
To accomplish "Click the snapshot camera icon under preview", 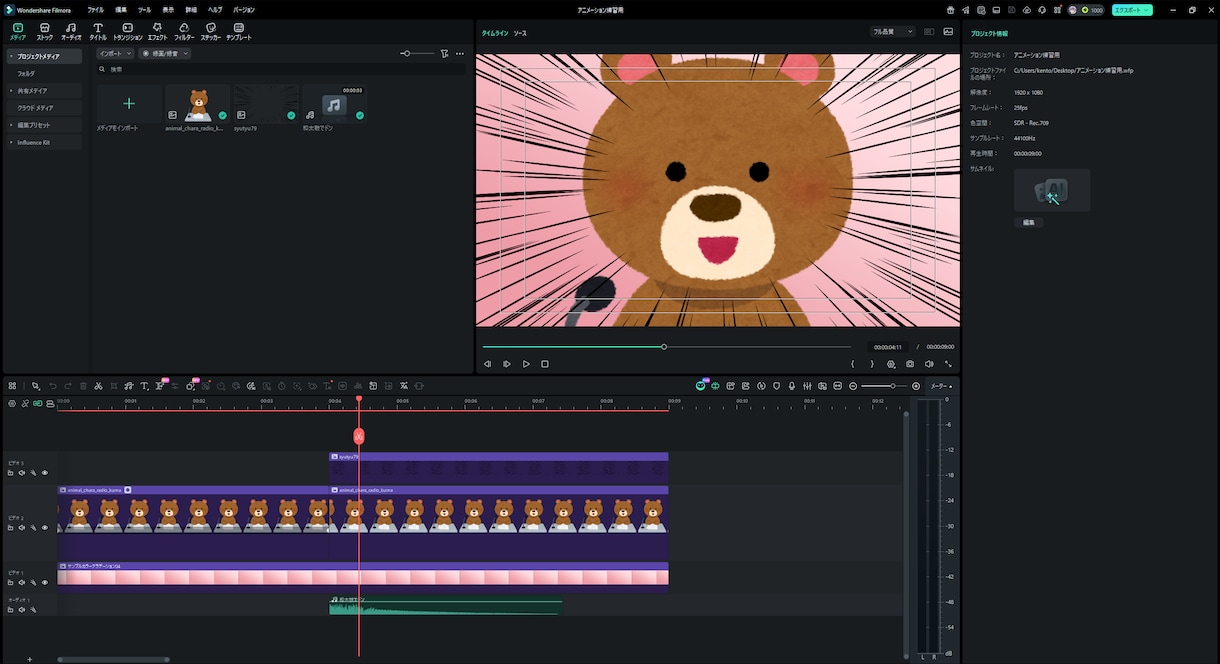I will [x=910, y=364].
